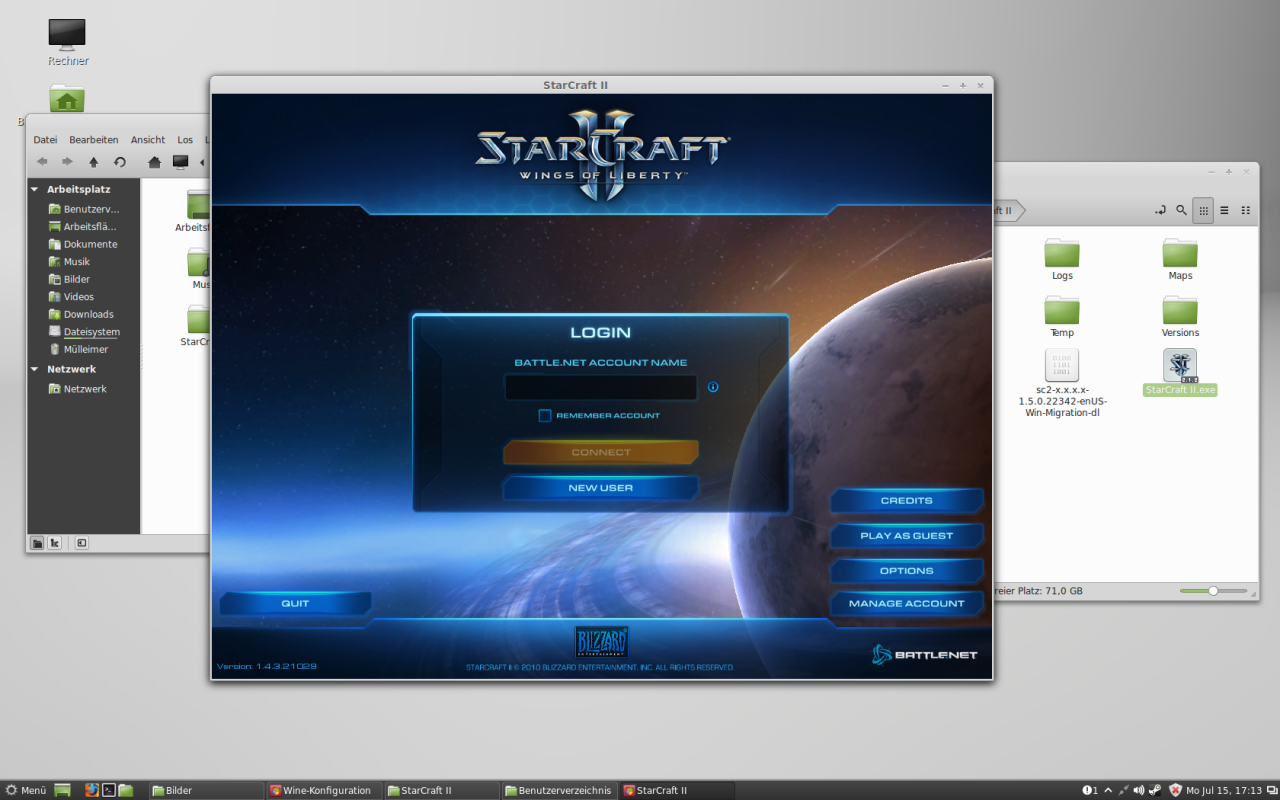This screenshot has width=1280, height=800.
Task: Select StarCraft II.exe in the file manager
Action: (1180, 372)
